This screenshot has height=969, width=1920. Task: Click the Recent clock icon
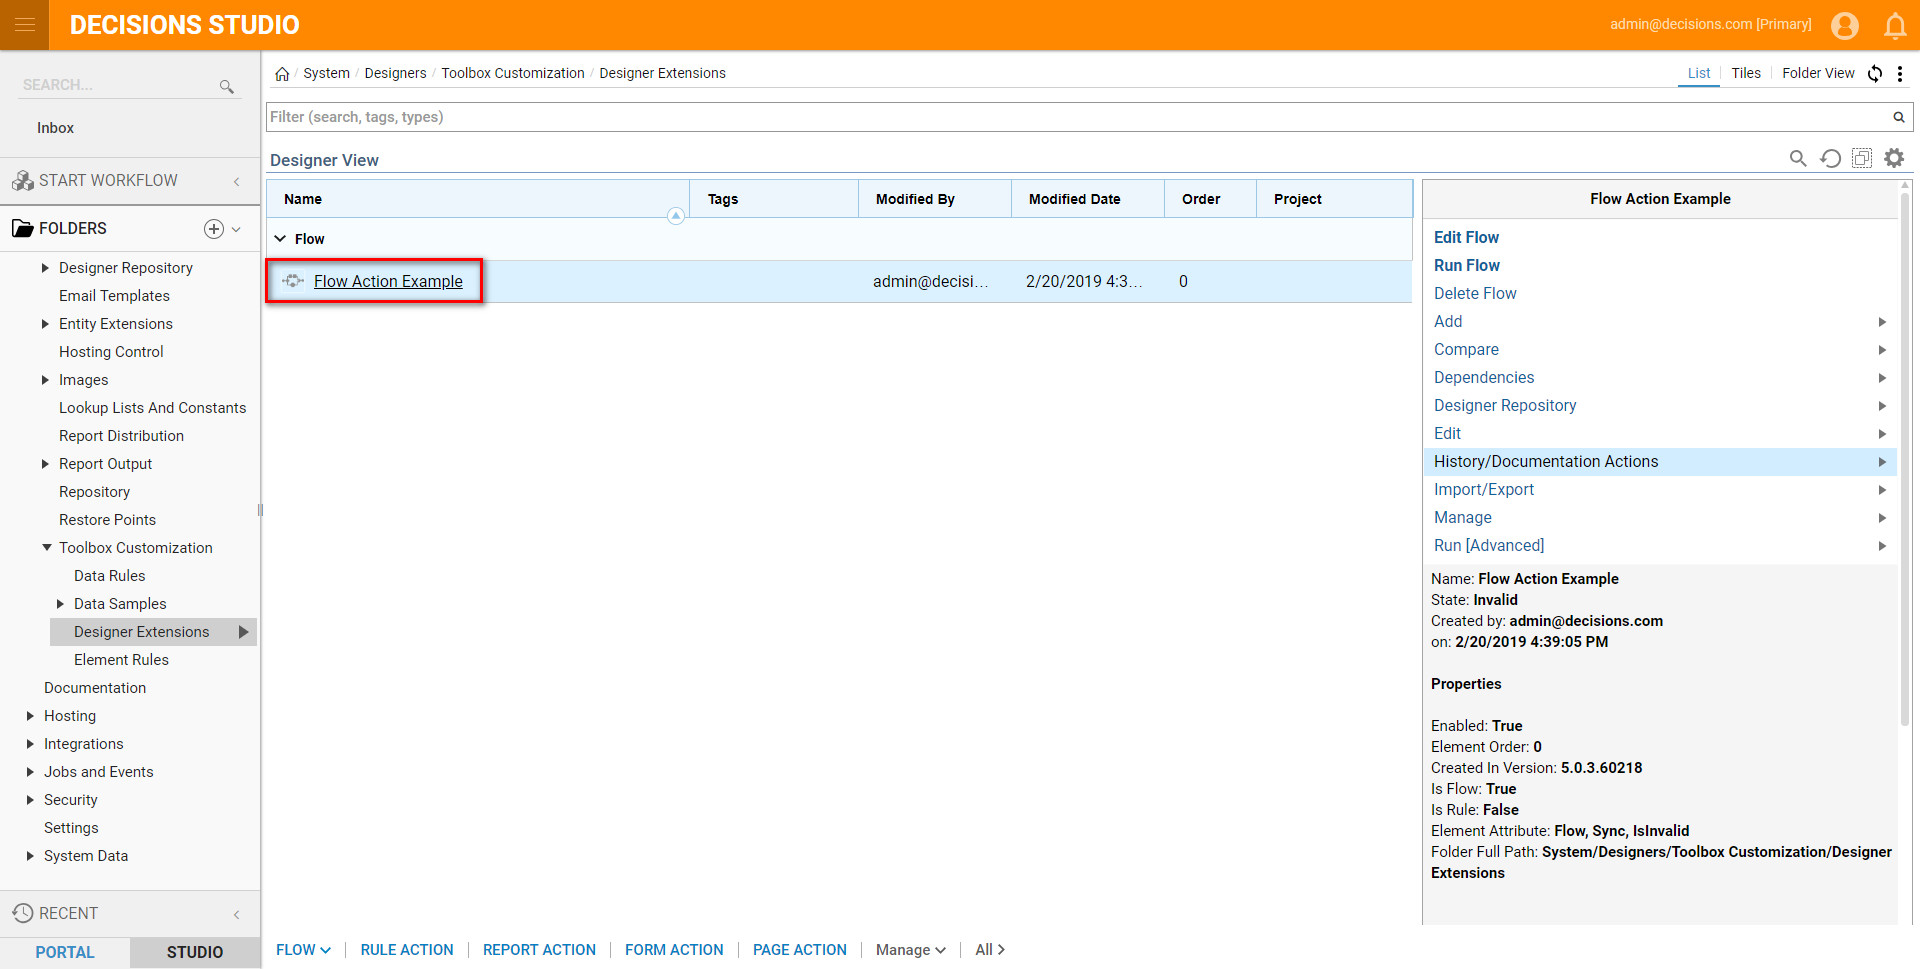(x=23, y=913)
